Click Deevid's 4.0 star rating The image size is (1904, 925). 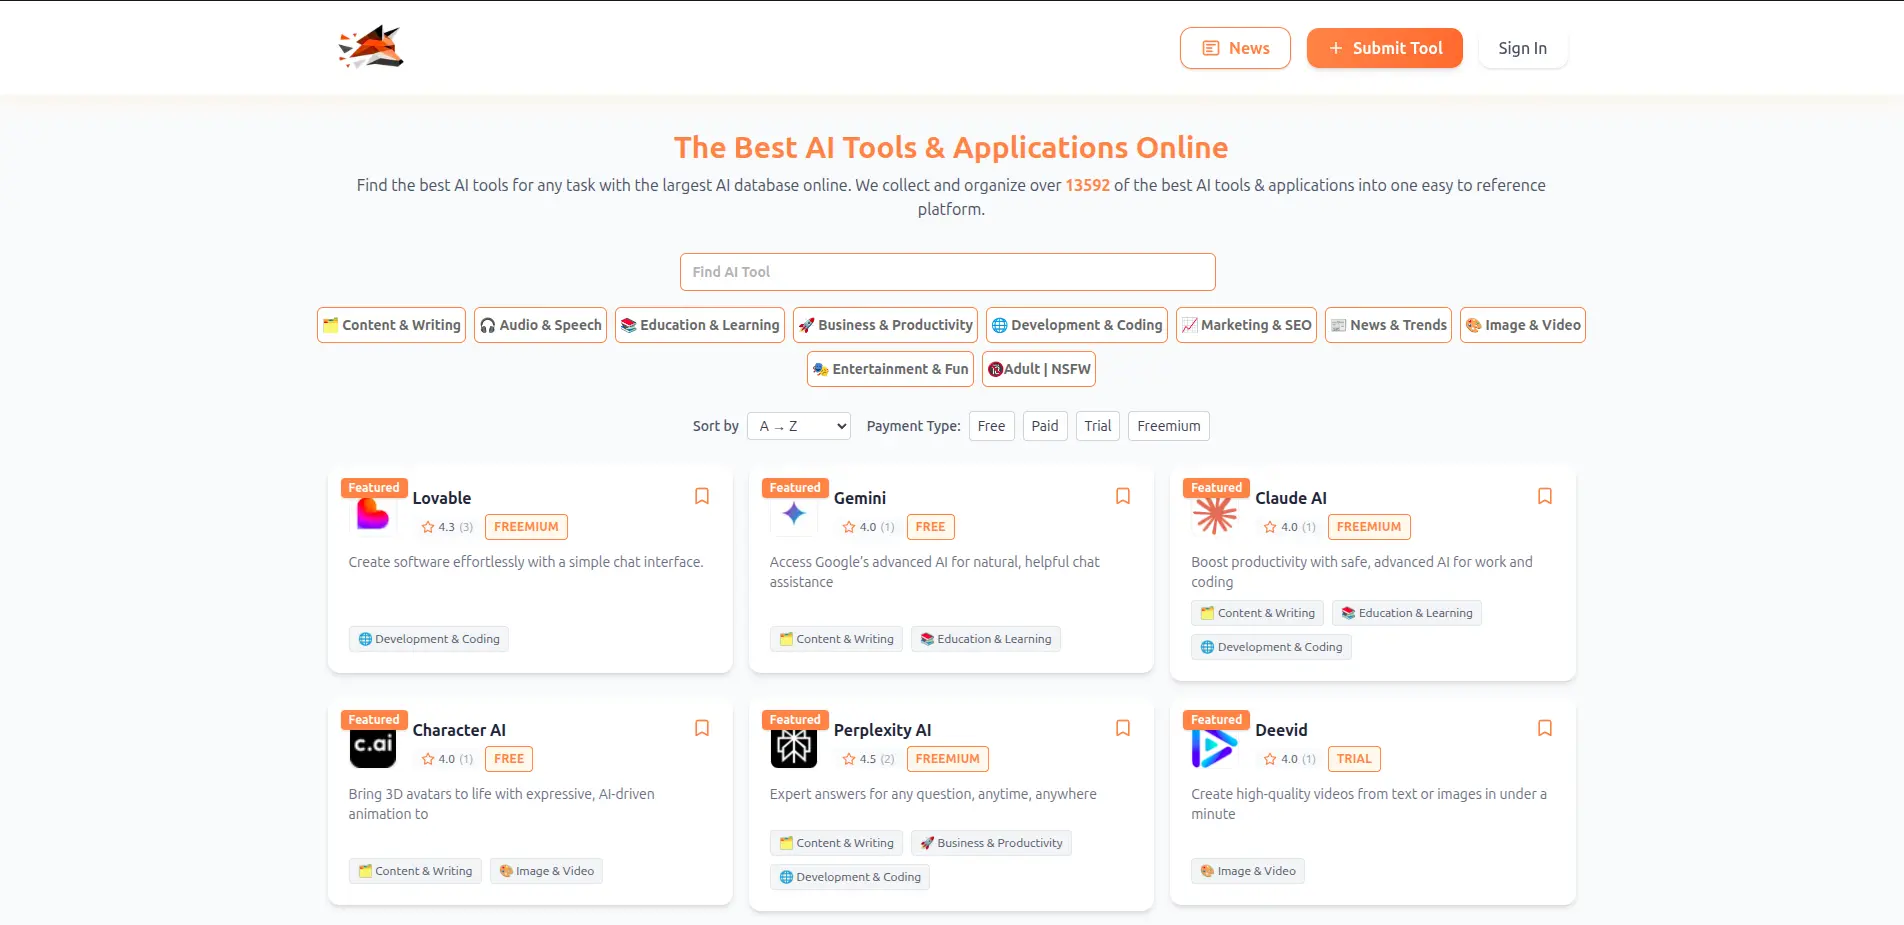pyautogui.click(x=1290, y=759)
